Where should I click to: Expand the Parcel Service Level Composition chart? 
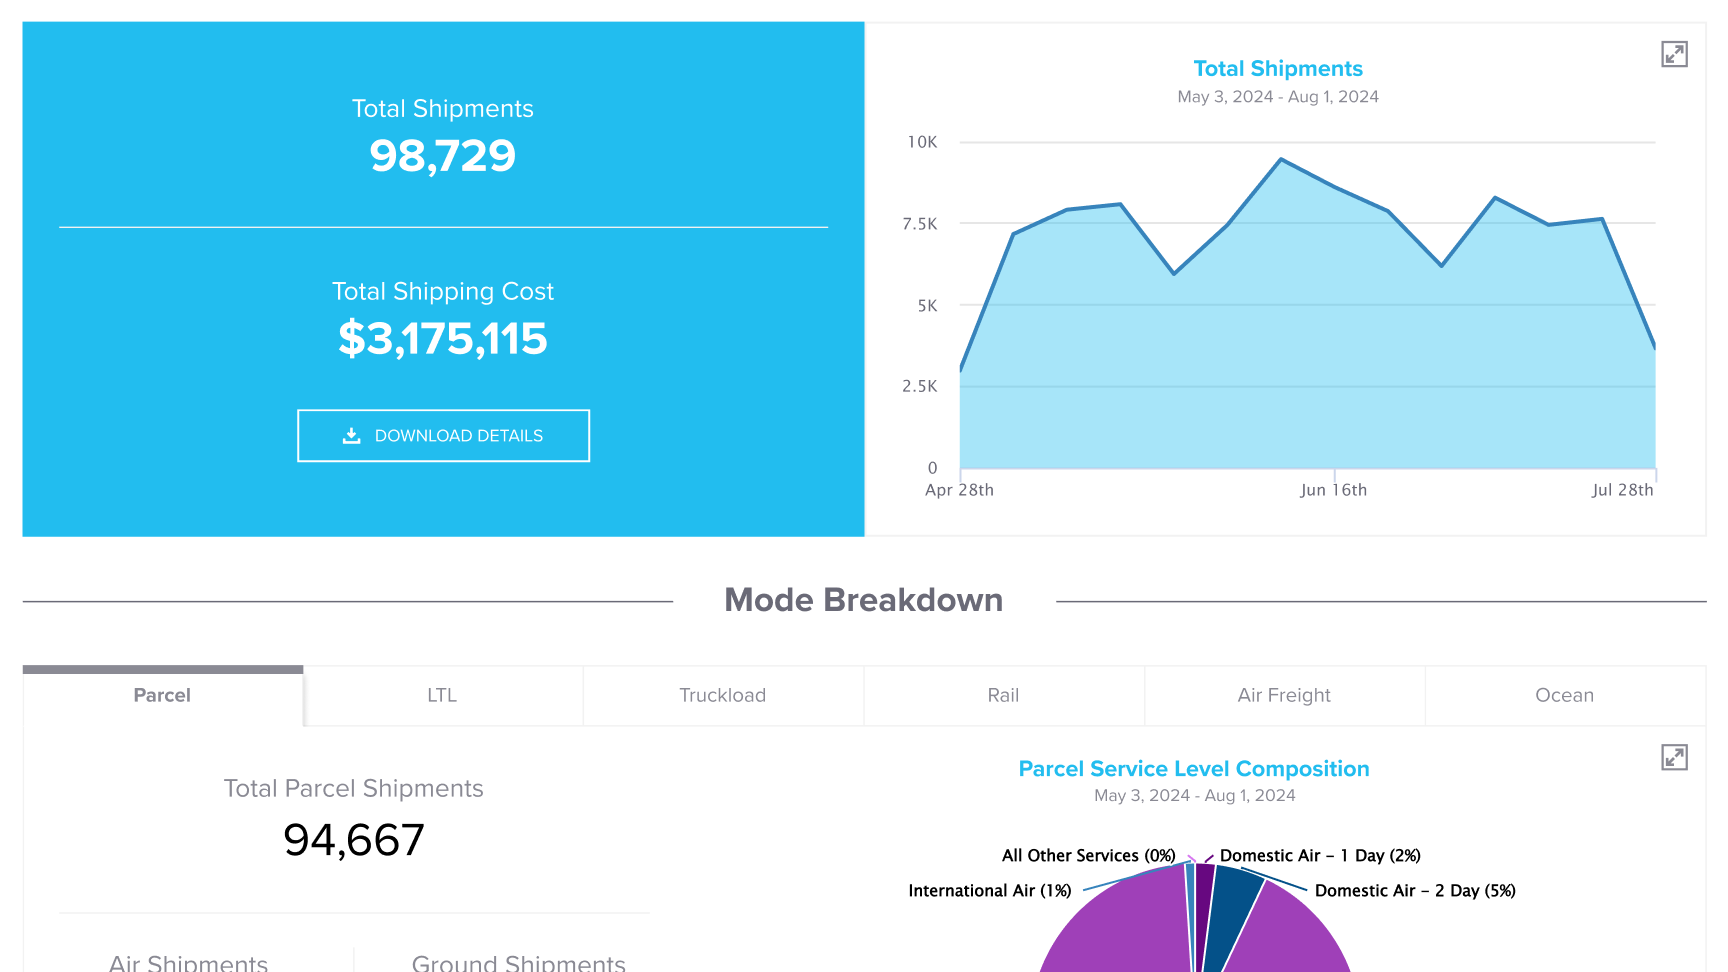coord(1674,757)
